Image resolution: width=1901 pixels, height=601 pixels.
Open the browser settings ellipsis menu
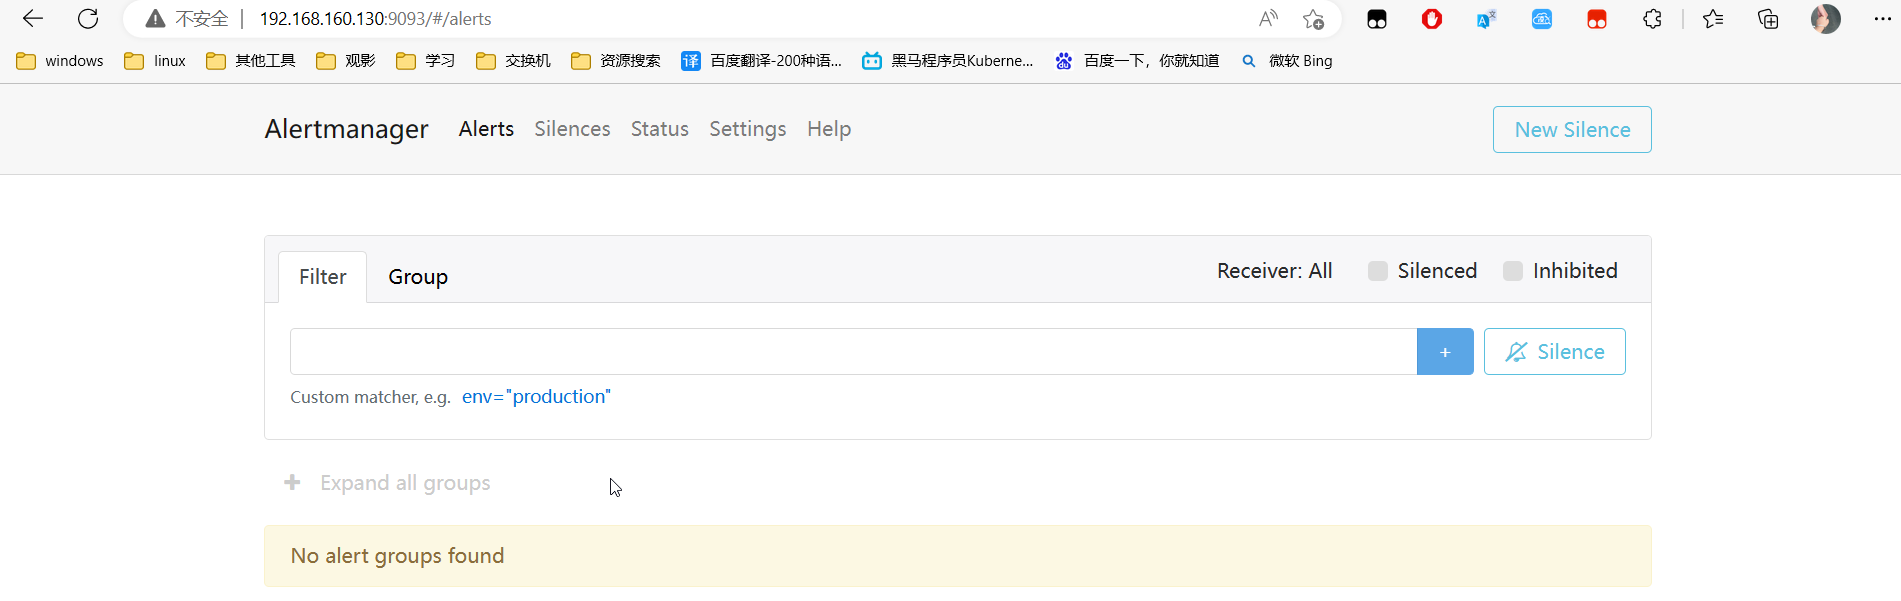pos(1882,19)
